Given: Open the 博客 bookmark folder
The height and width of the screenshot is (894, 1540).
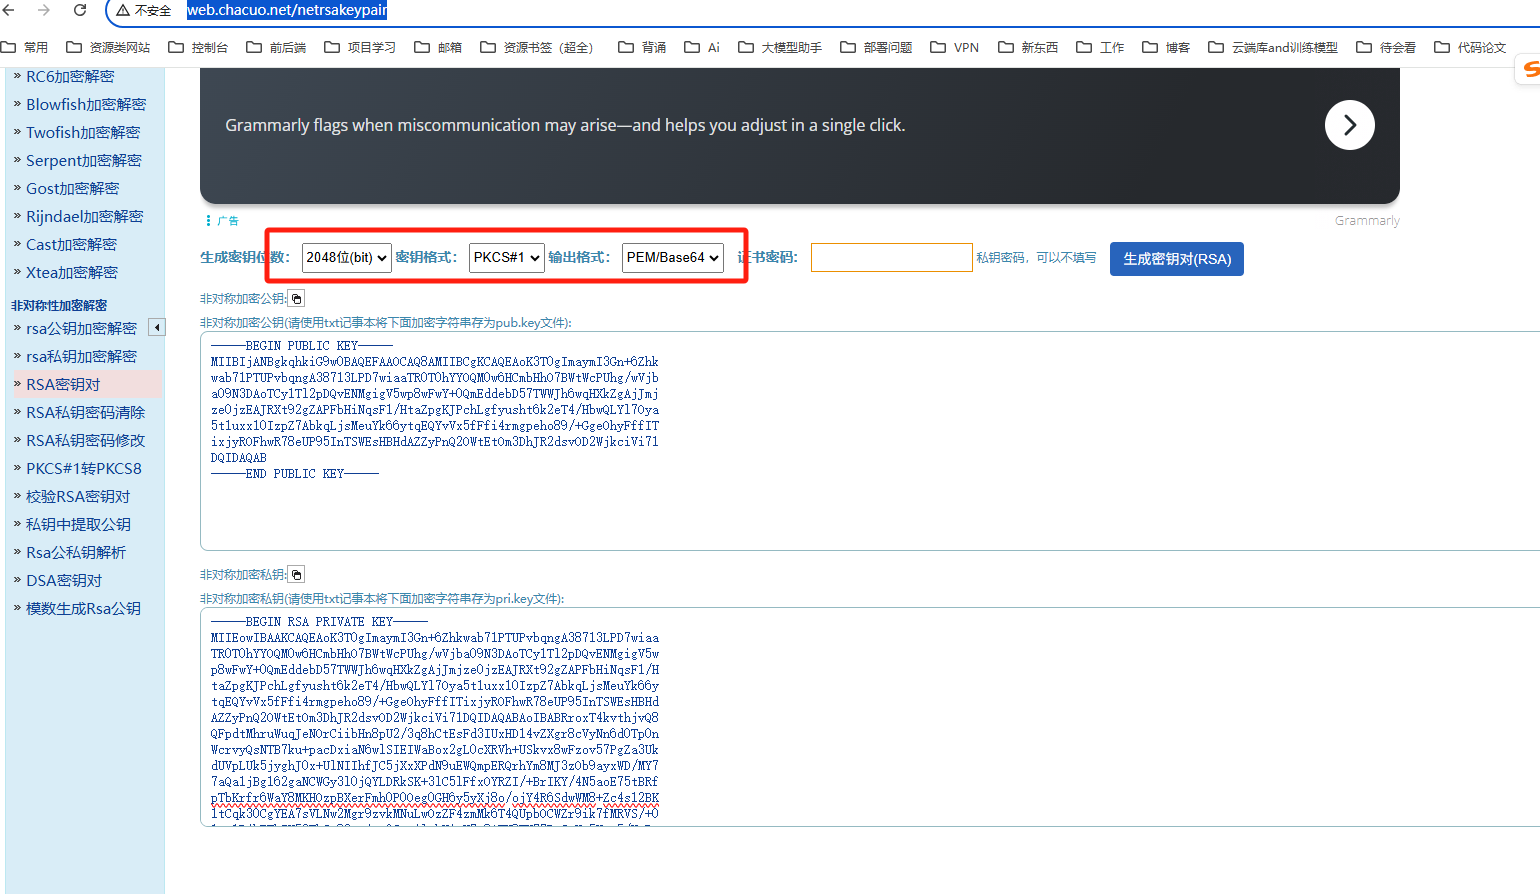Looking at the screenshot, I should pos(1166,47).
